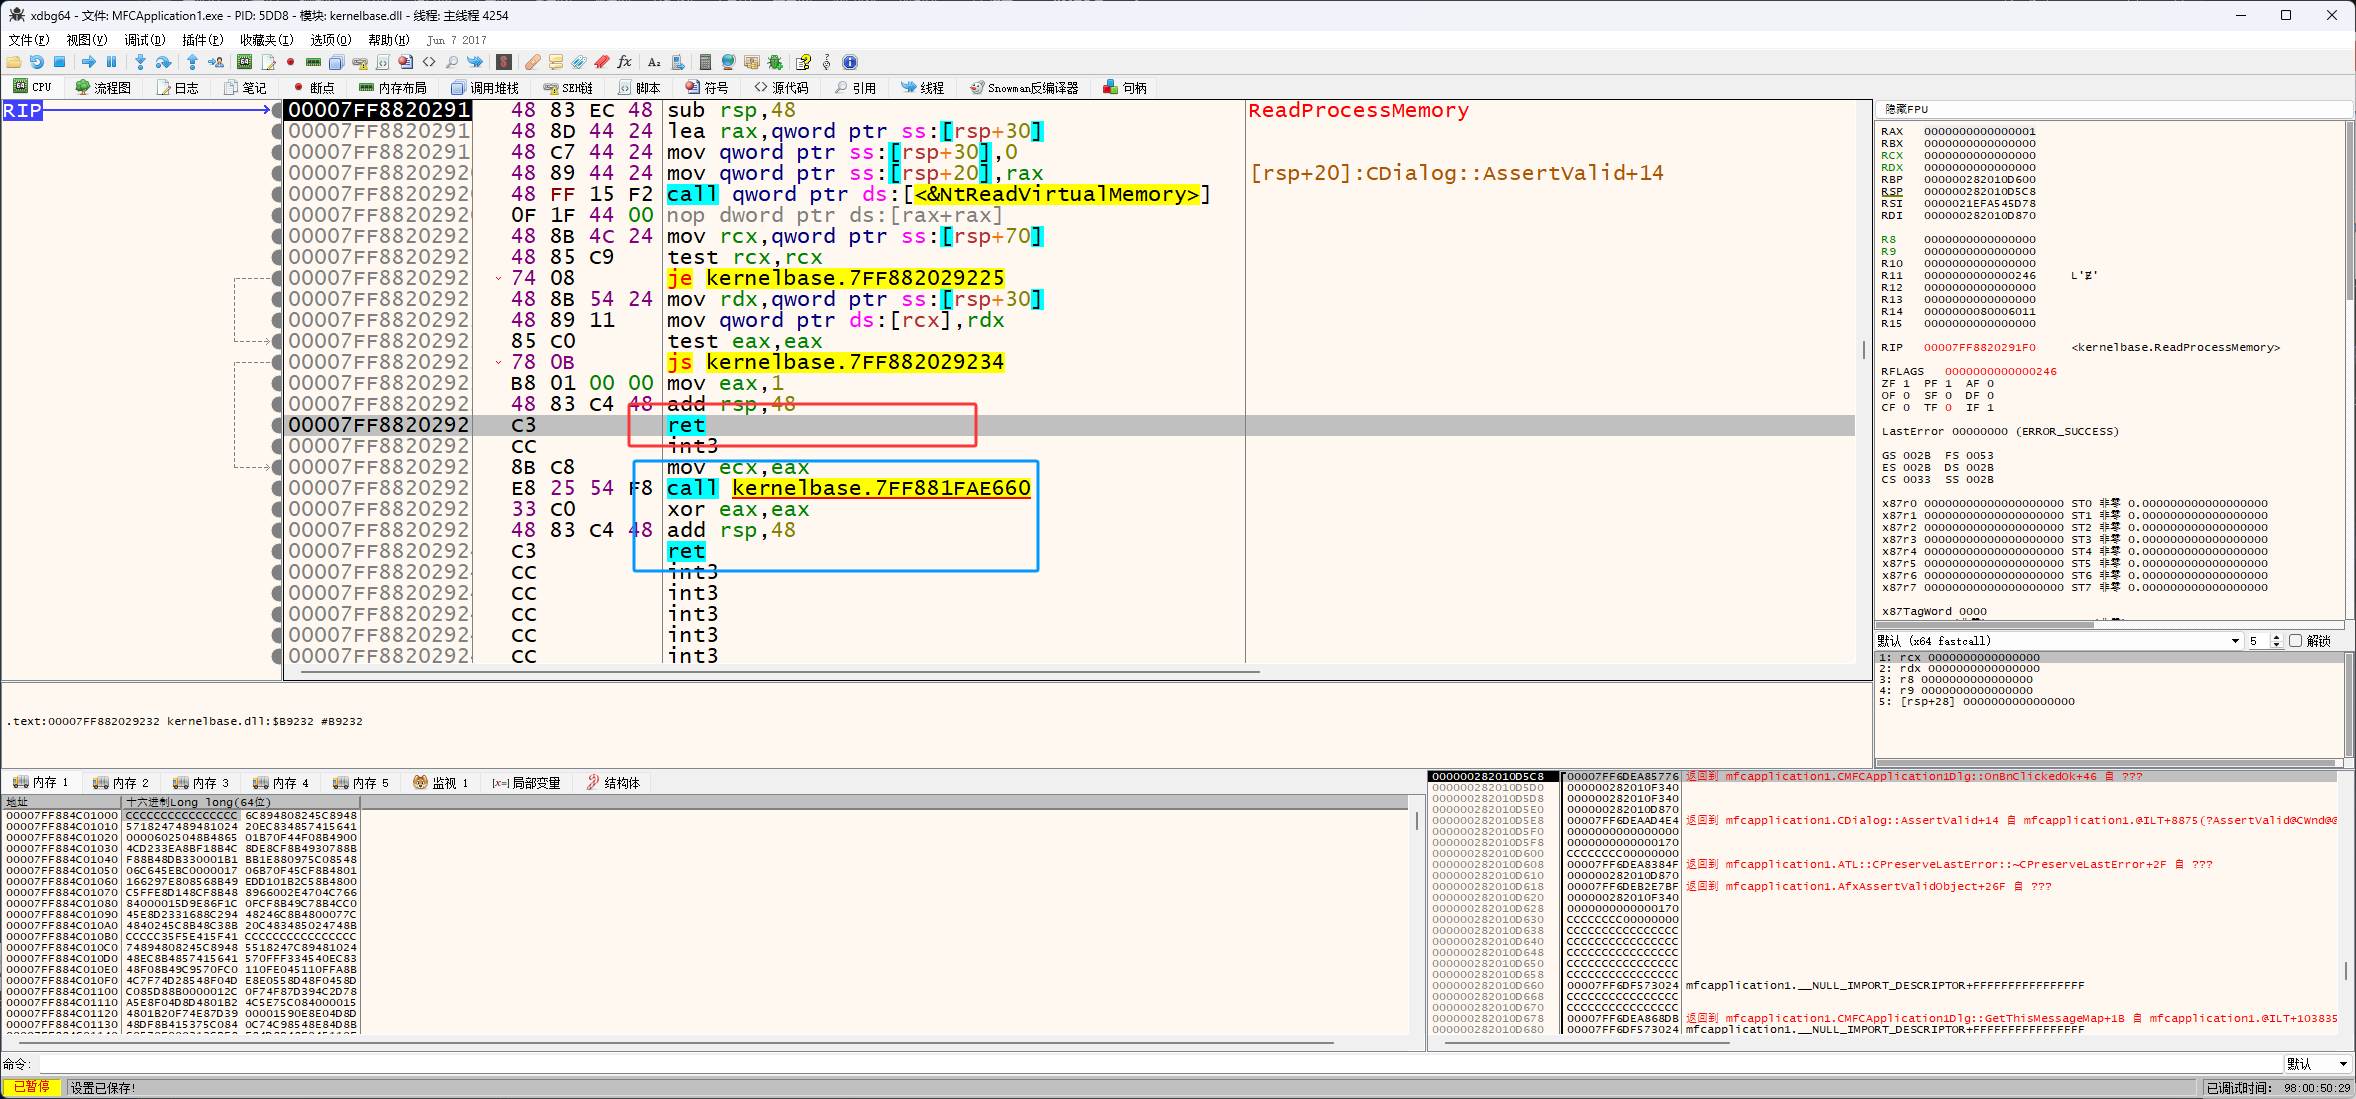Open the x64 fastcall calling convention dropdown

[2234, 641]
